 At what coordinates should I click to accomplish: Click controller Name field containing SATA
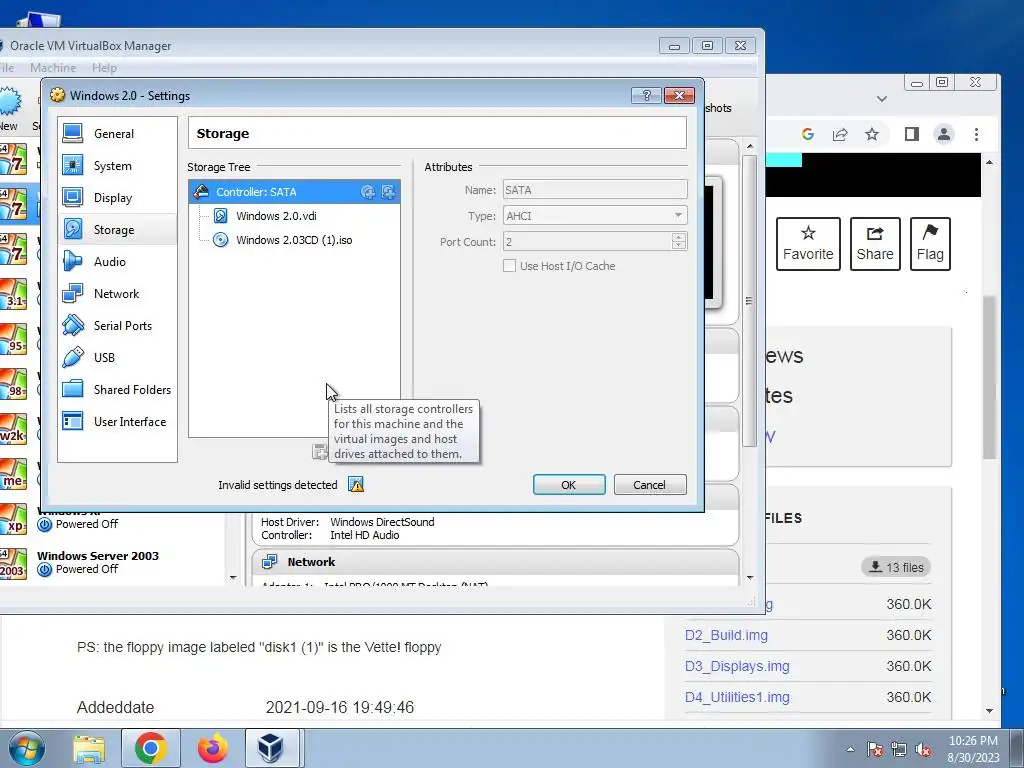(595, 190)
